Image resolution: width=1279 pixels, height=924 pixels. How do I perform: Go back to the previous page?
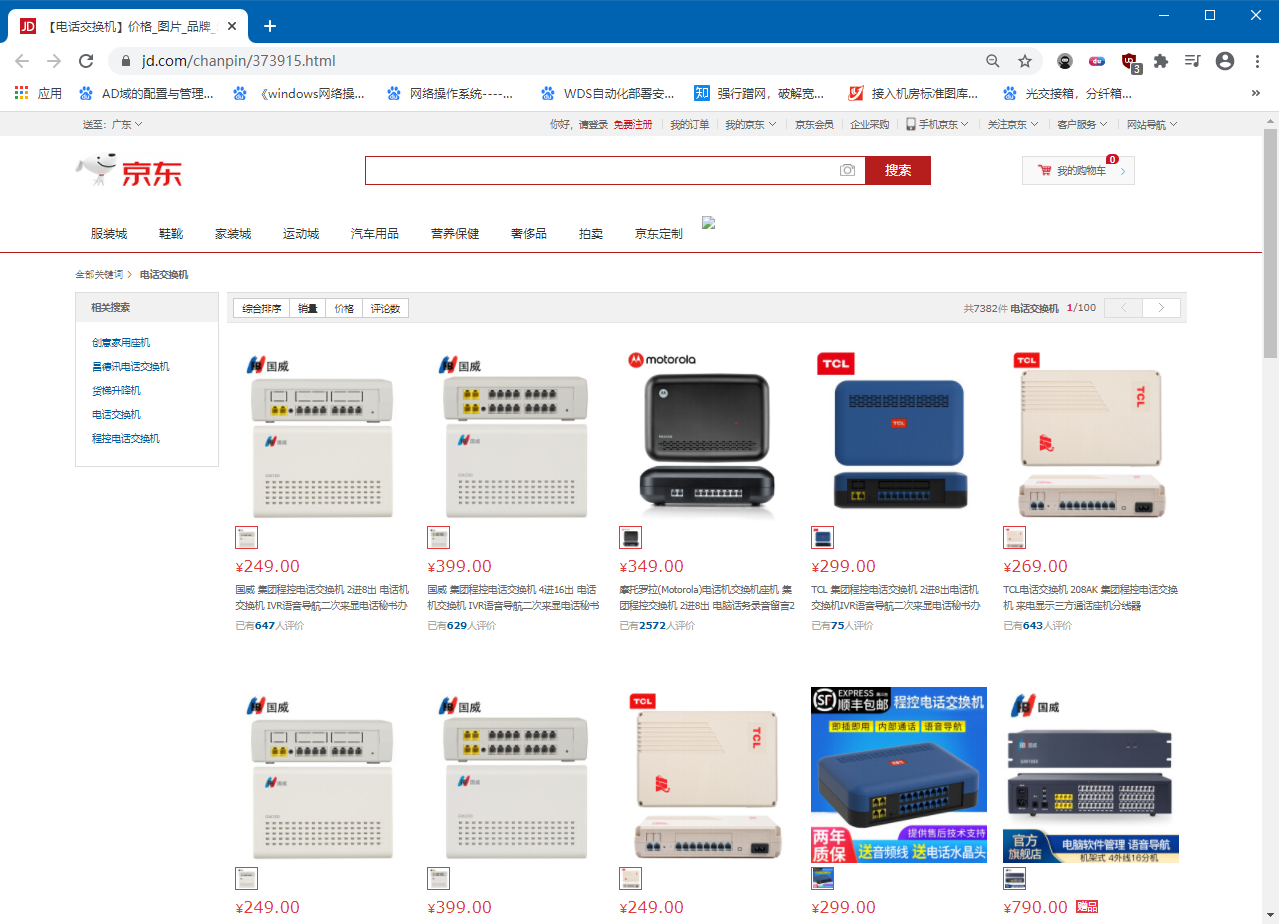[22, 61]
